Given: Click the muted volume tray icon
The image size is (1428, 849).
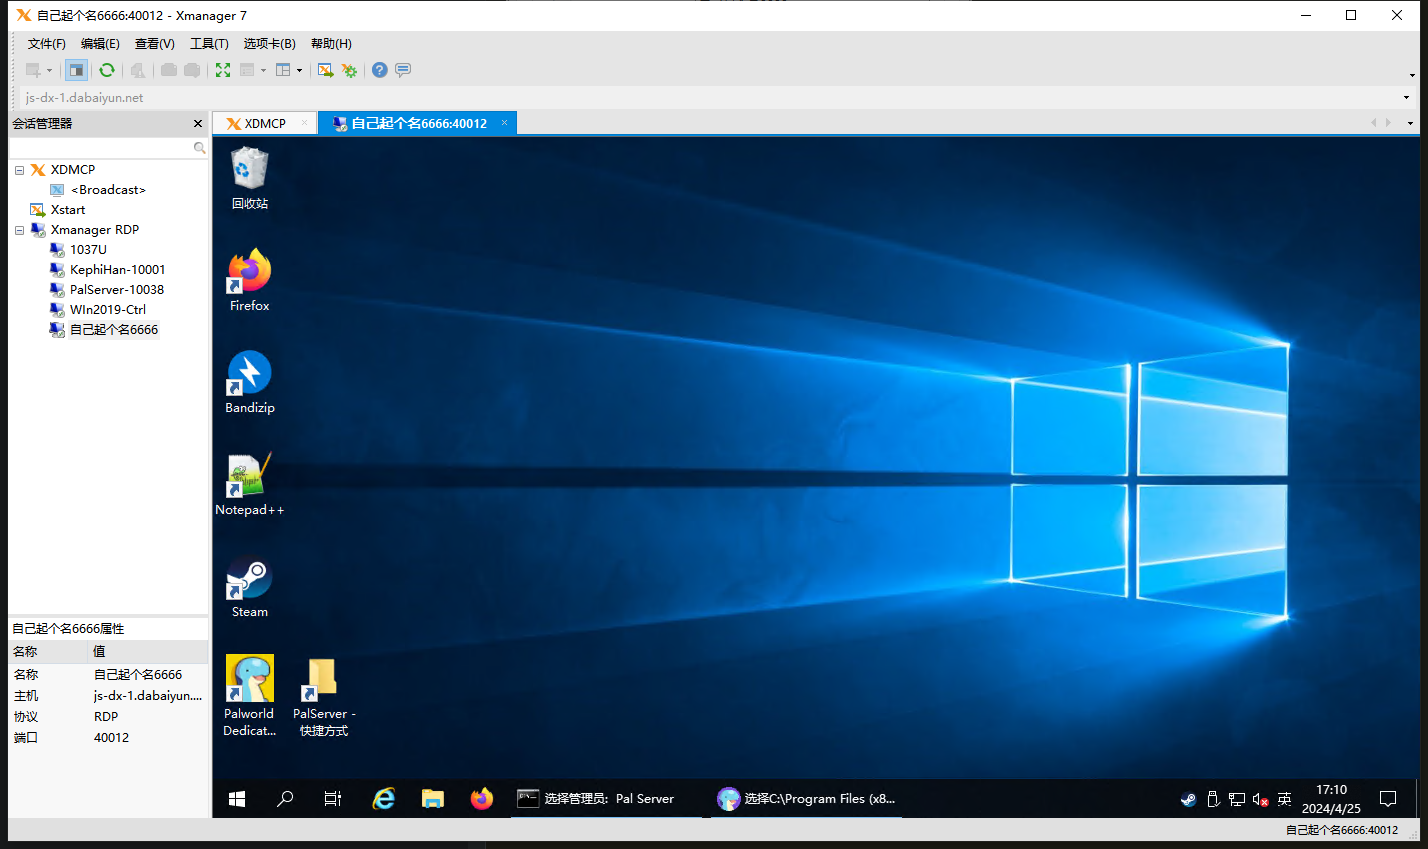Looking at the screenshot, I should (1261, 799).
